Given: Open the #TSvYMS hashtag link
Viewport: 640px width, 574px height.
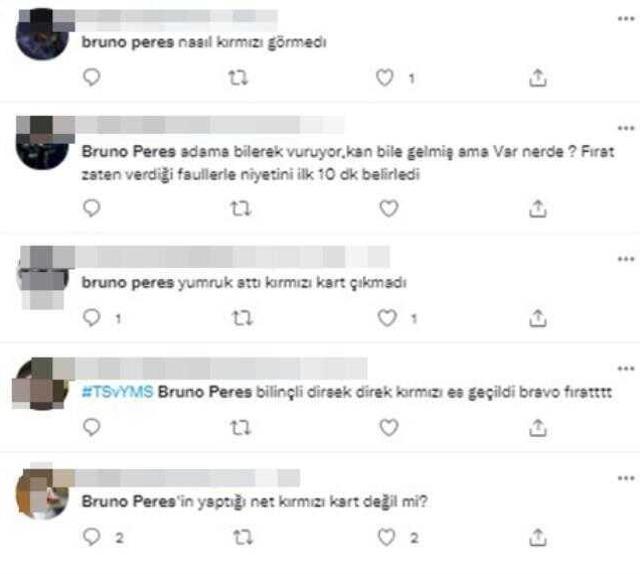Looking at the screenshot, I should coord(117,392).
